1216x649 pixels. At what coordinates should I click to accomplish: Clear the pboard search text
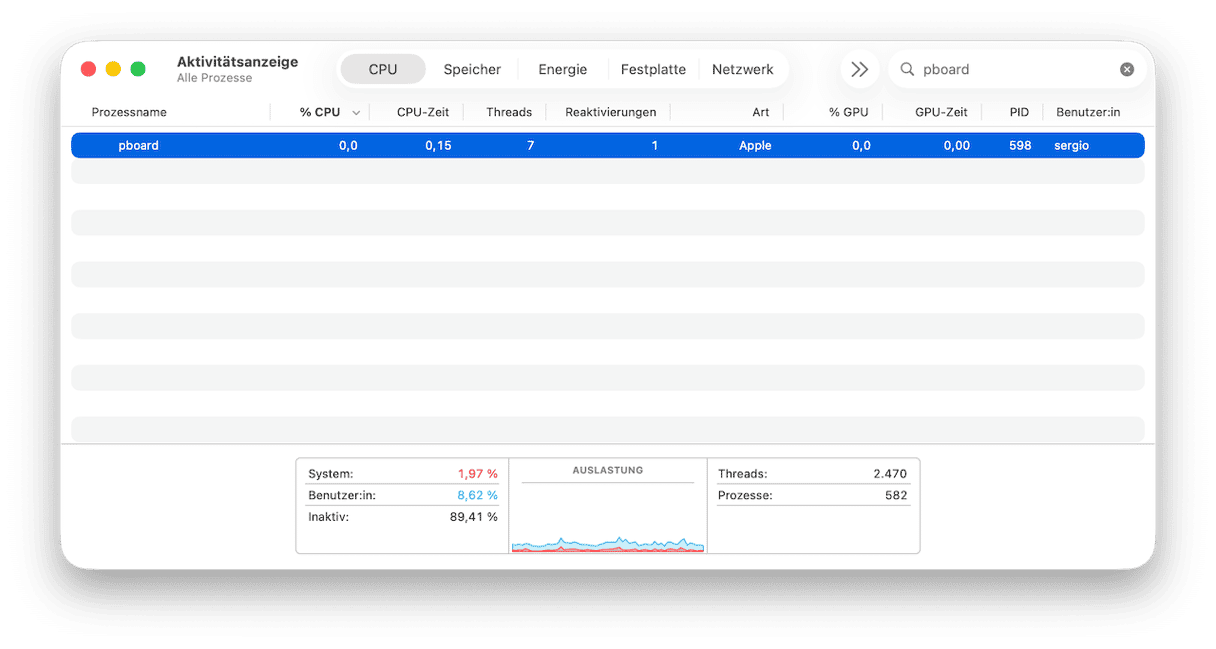click(1127, 70)
